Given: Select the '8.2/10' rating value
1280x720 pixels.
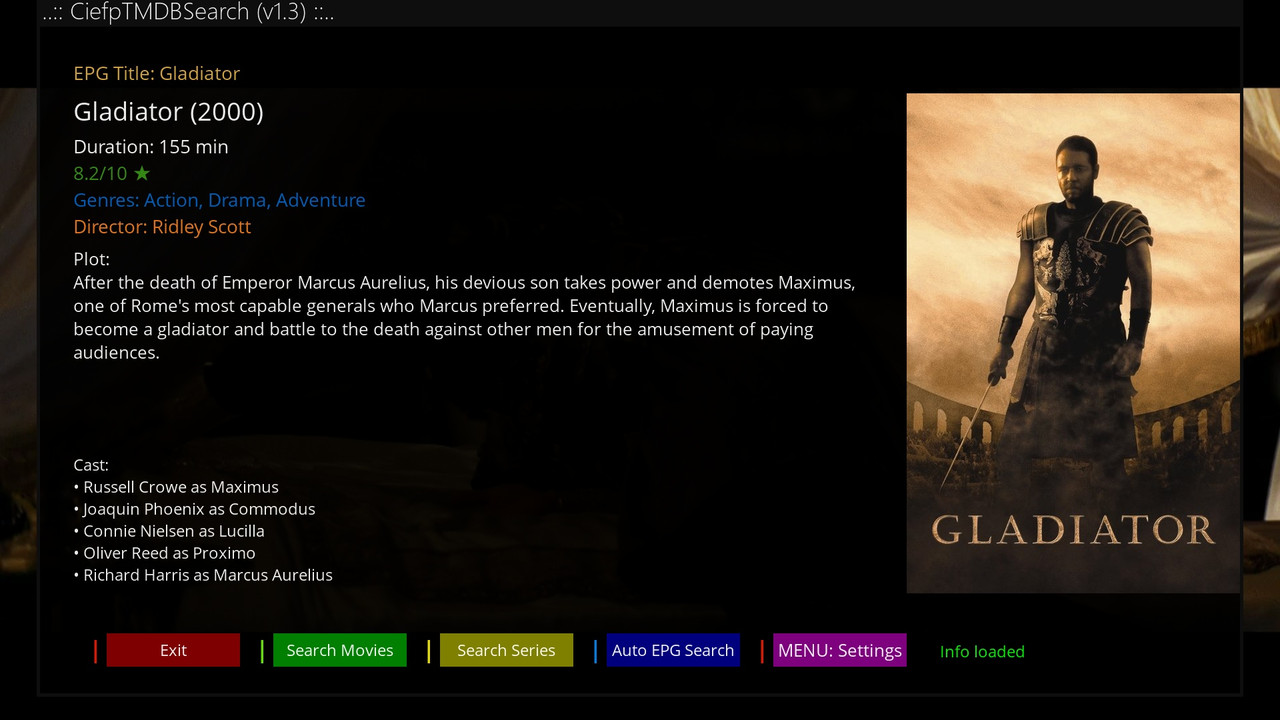Looking at the screenshot, I should [x=101, y=173].
